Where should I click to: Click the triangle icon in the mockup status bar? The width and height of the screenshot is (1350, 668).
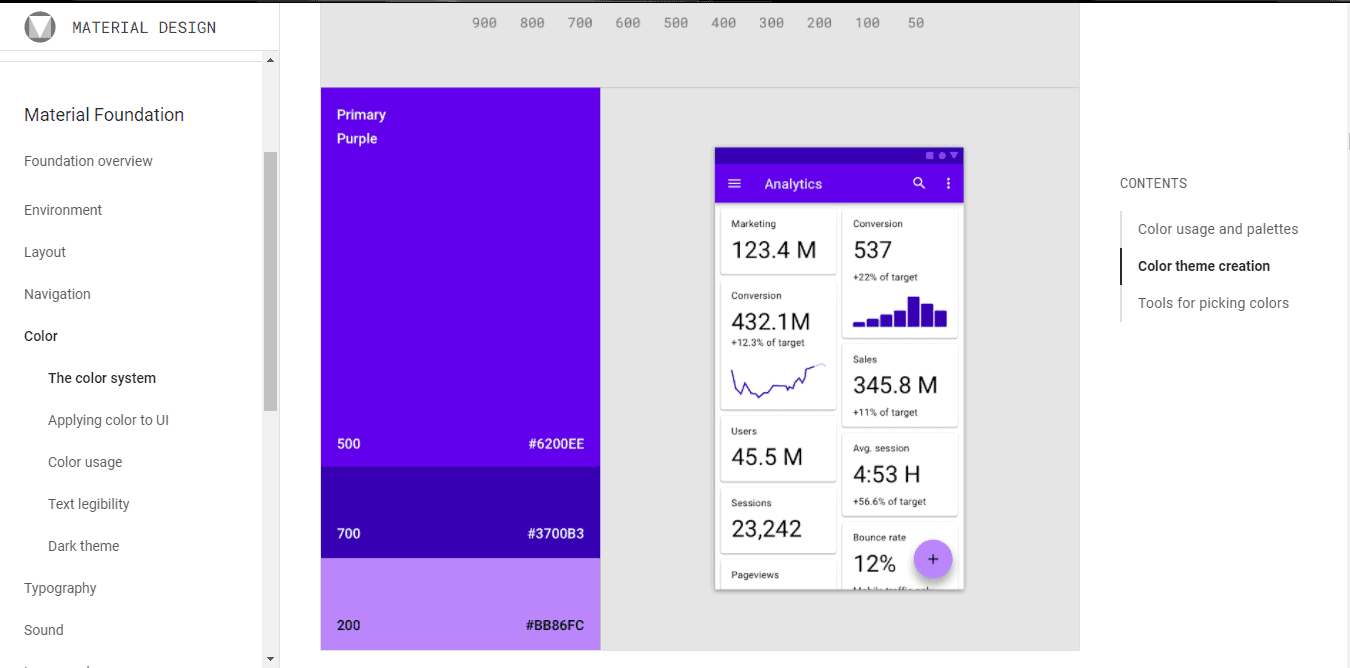tap(954, 155)
